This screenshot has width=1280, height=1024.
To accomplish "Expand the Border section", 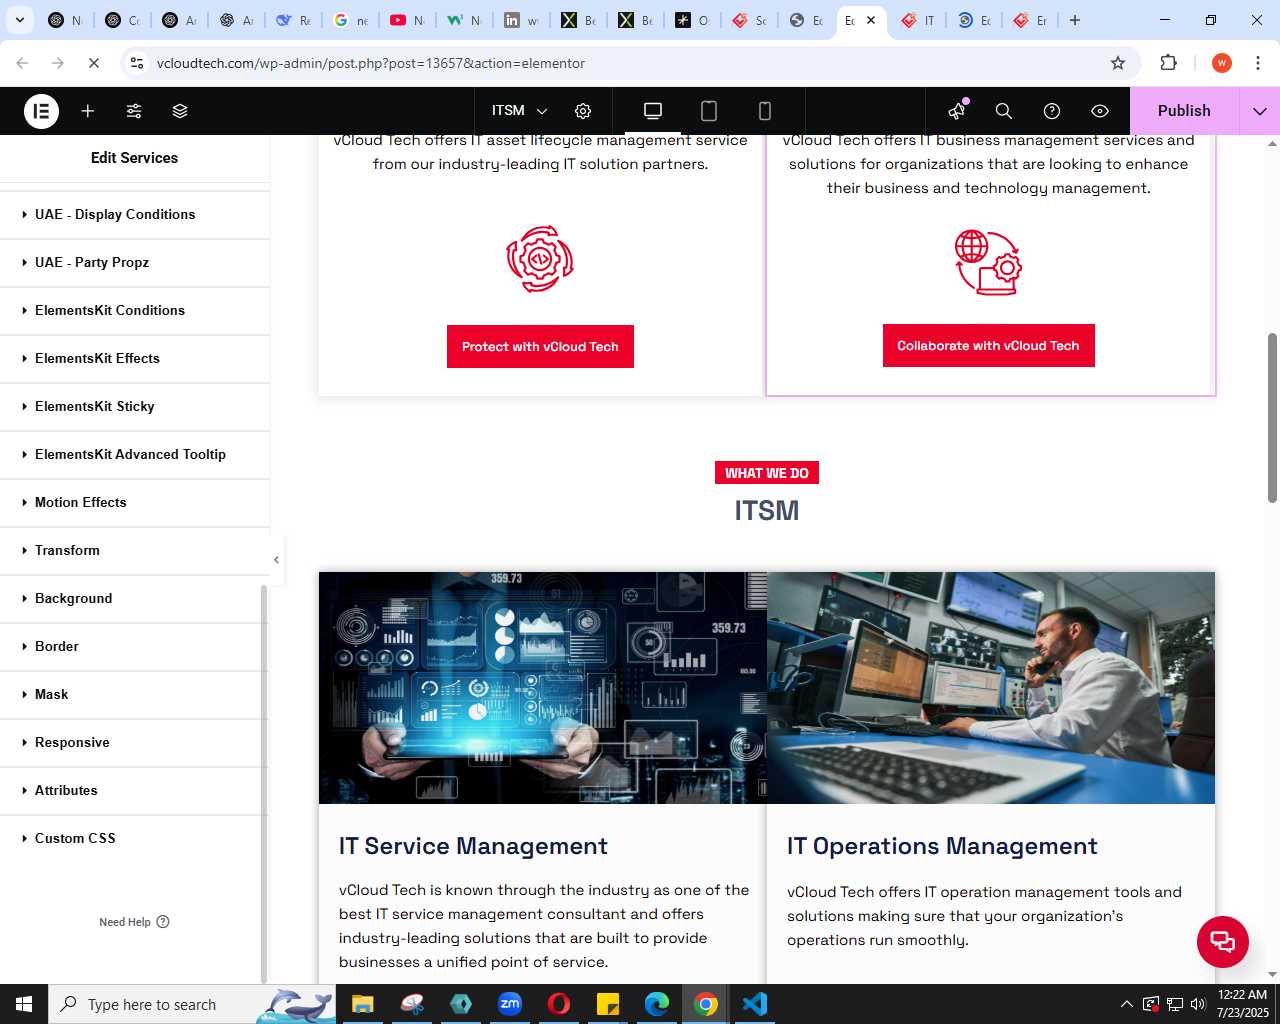I will click(134, 646).
